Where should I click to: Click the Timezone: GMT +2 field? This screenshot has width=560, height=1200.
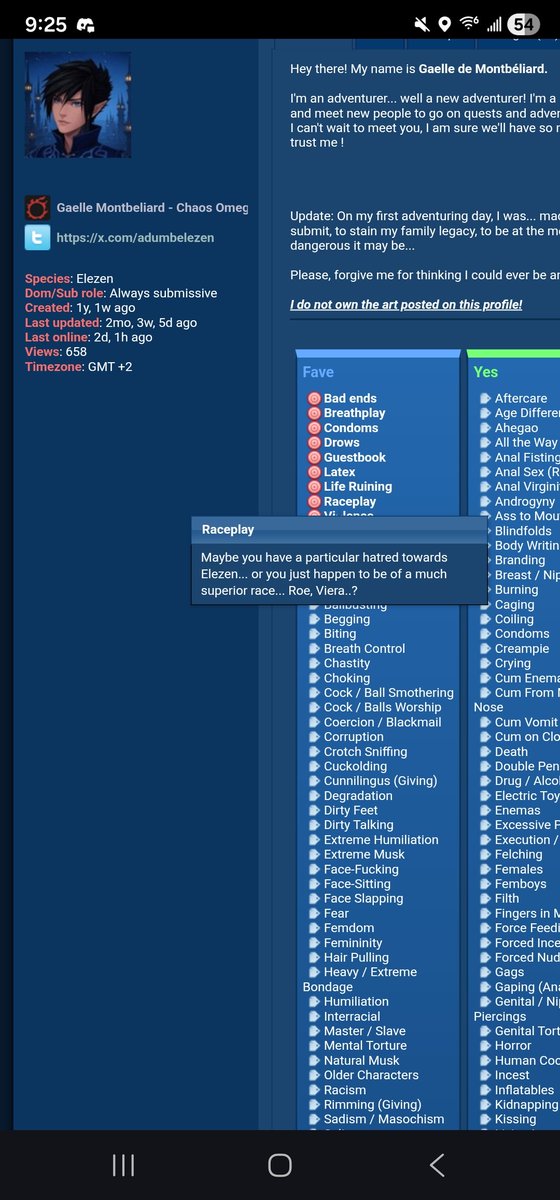tap(79, 367)
